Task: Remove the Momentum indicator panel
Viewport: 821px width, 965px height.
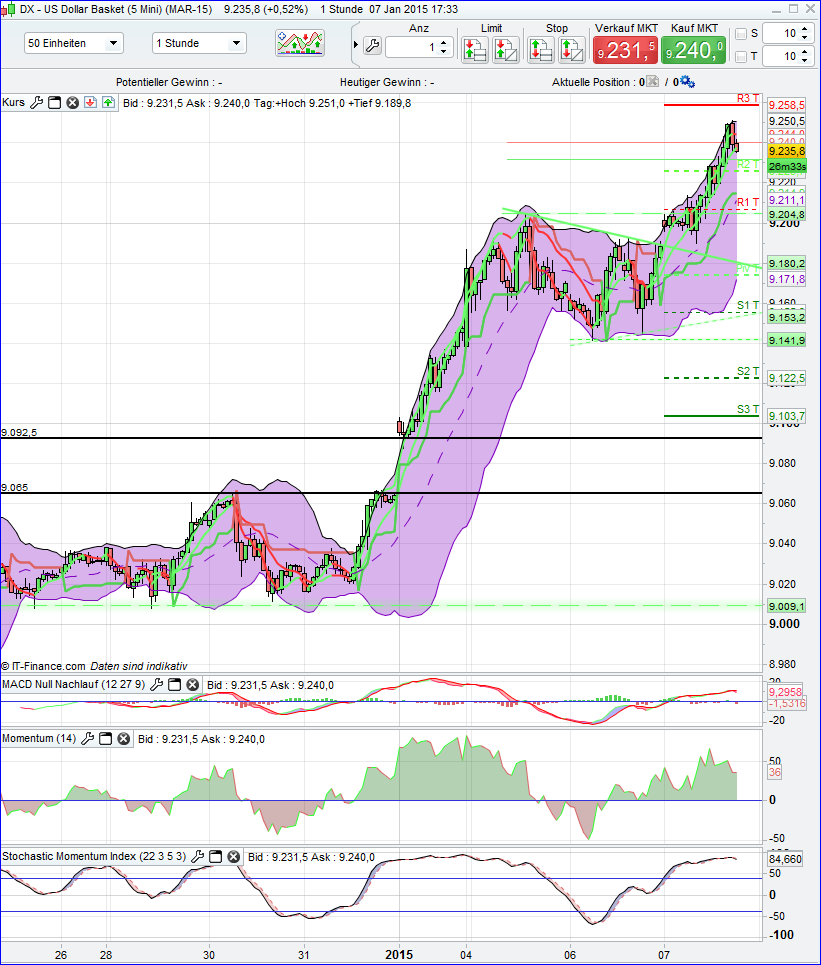Action: click(122, 738)
